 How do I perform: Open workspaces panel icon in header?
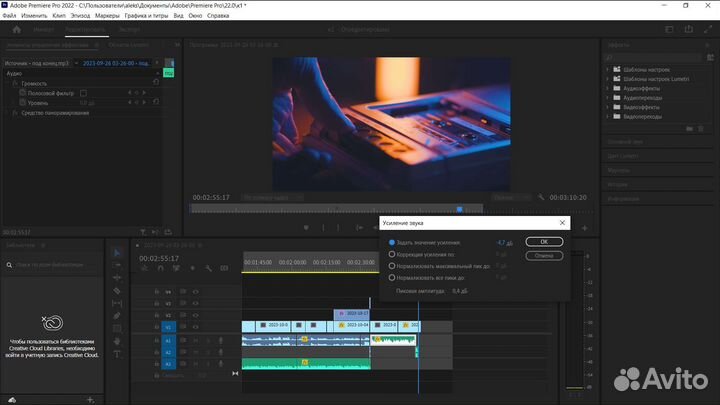(669, 29)
